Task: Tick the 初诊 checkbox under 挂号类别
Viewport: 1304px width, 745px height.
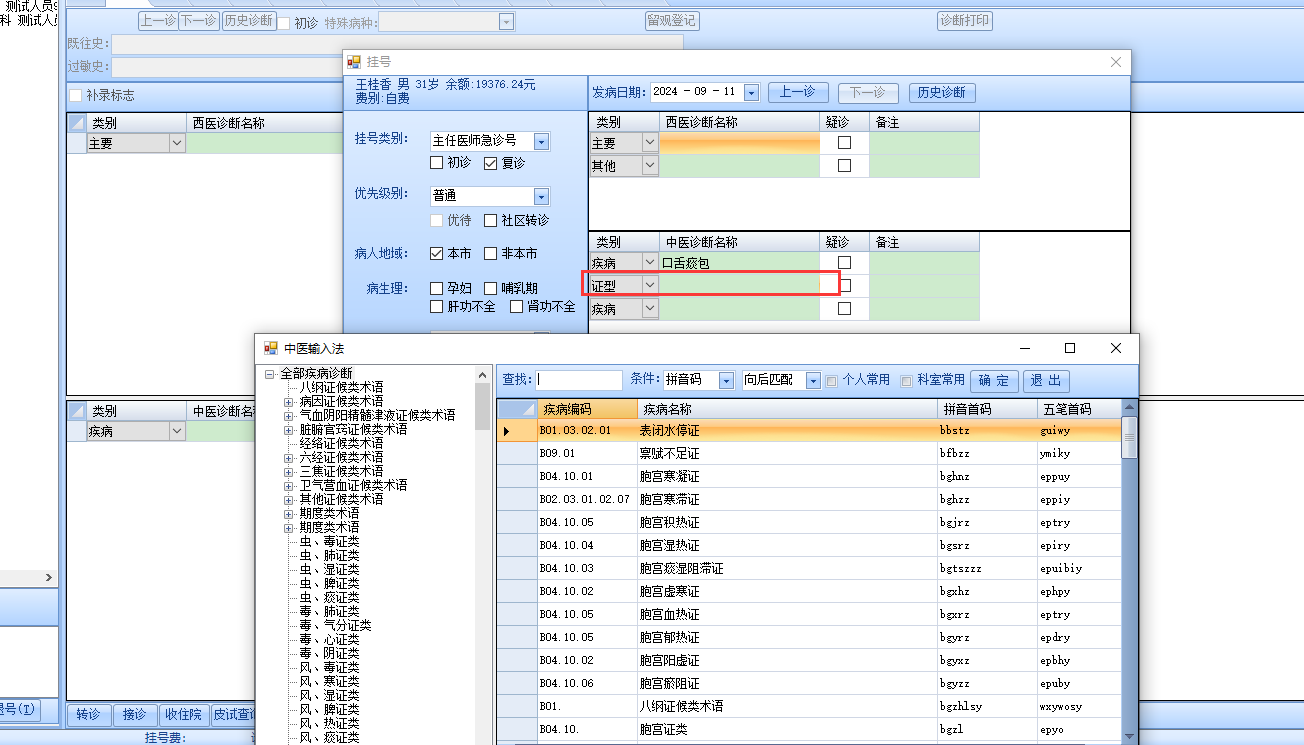Action: [436, 163]
